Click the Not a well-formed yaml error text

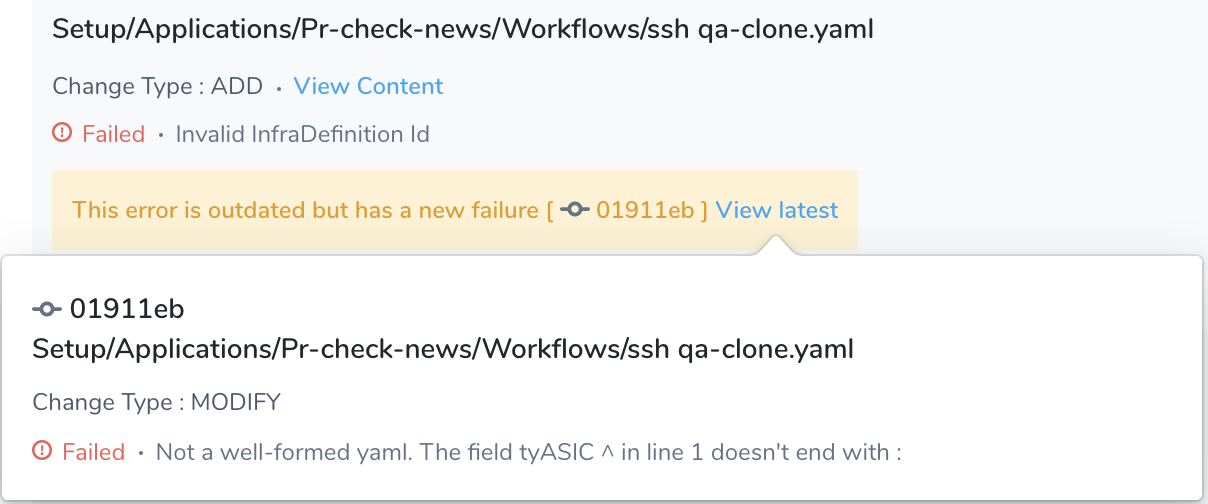(529, 452)
